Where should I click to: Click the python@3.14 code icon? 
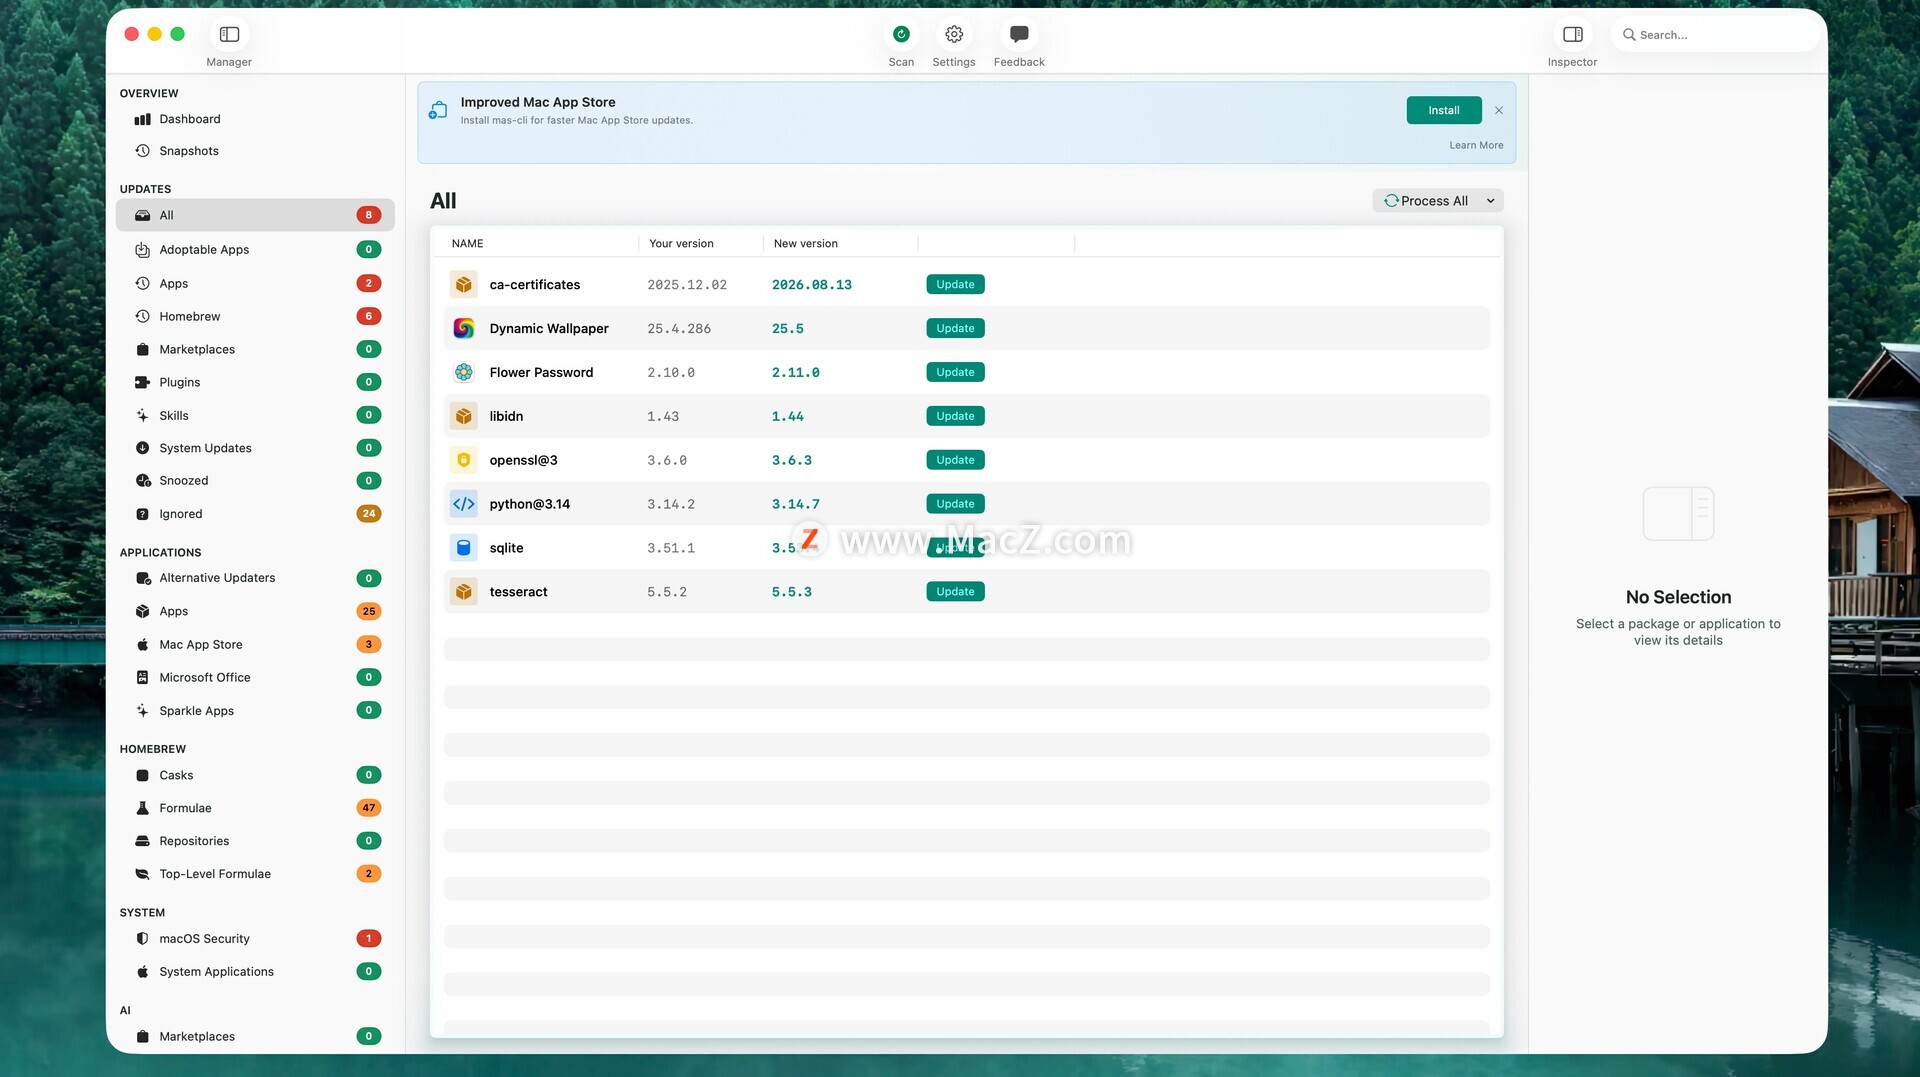tap(463, 504)
